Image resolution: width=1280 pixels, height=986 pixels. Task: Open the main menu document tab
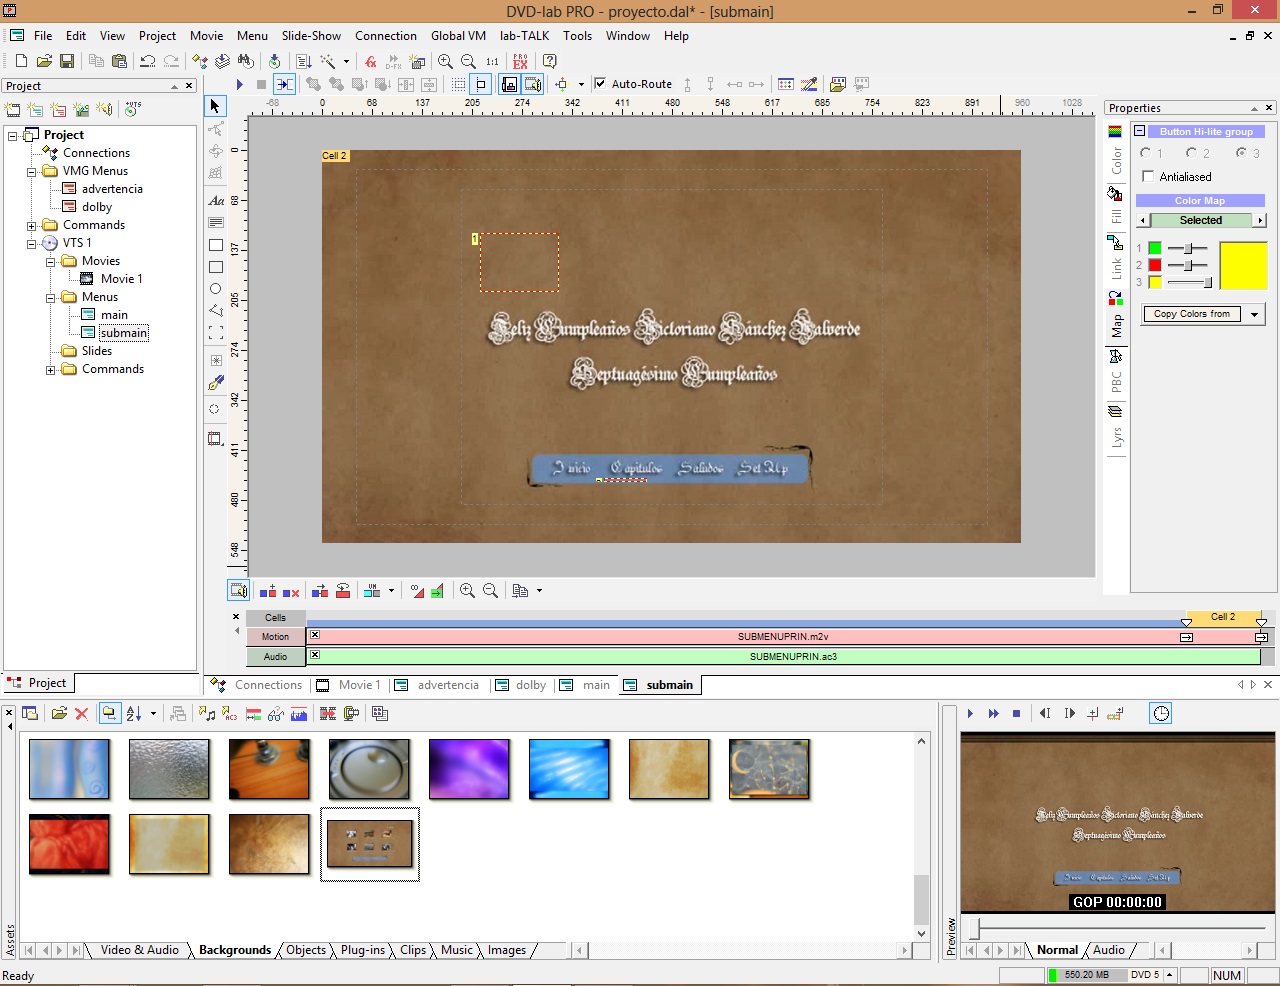click(x=596, y=685)
